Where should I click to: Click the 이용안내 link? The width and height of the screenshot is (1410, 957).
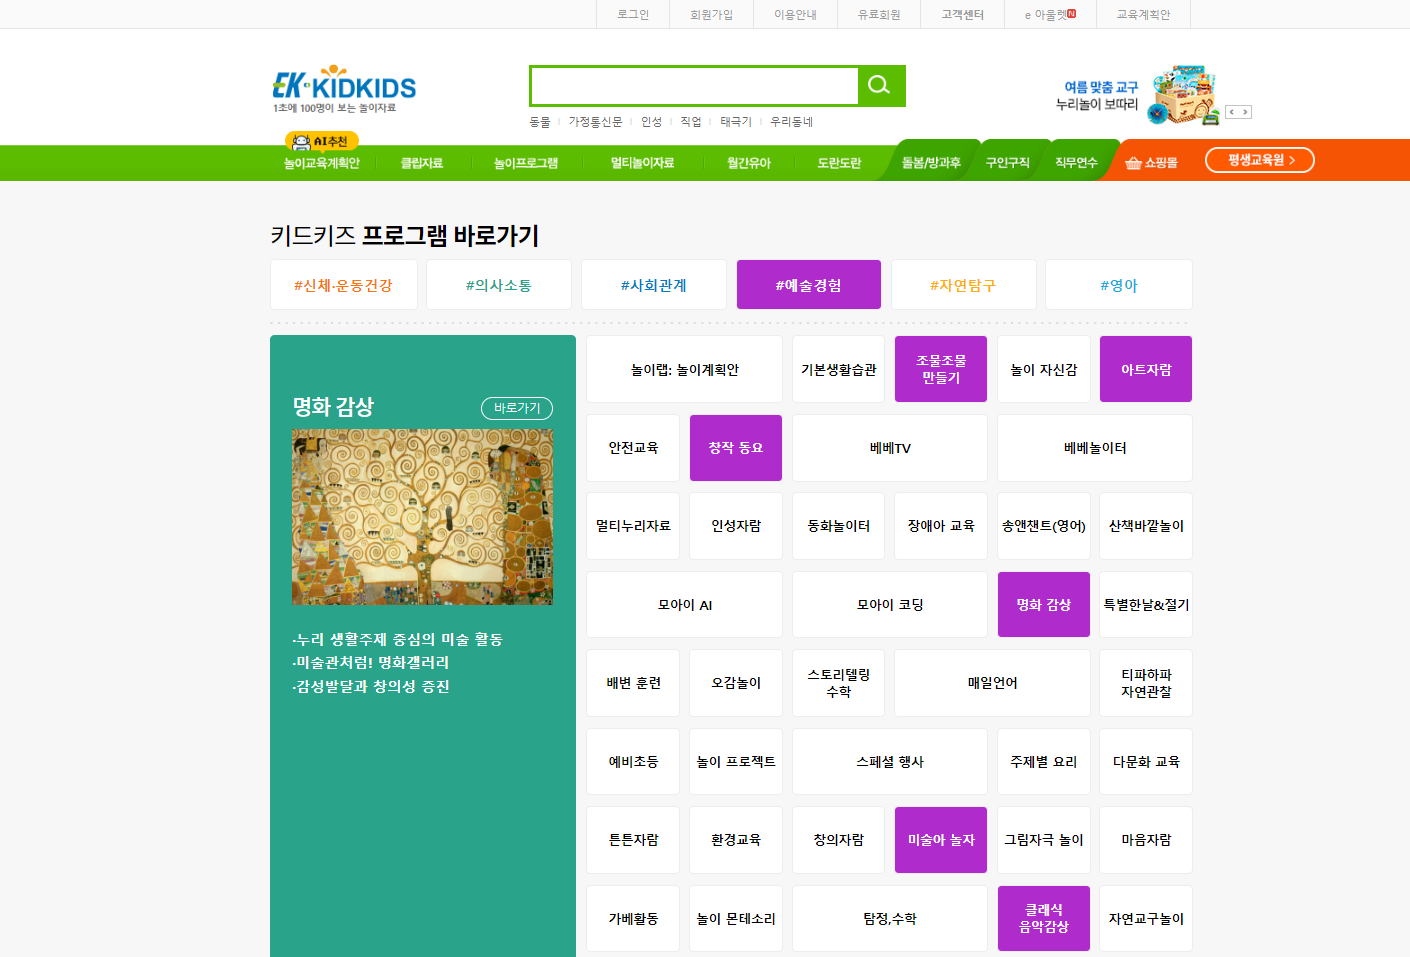pos(795,14)
